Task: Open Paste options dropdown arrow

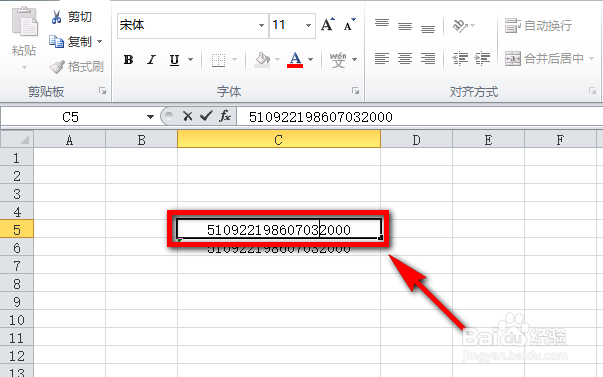Action: click(24, 67)
